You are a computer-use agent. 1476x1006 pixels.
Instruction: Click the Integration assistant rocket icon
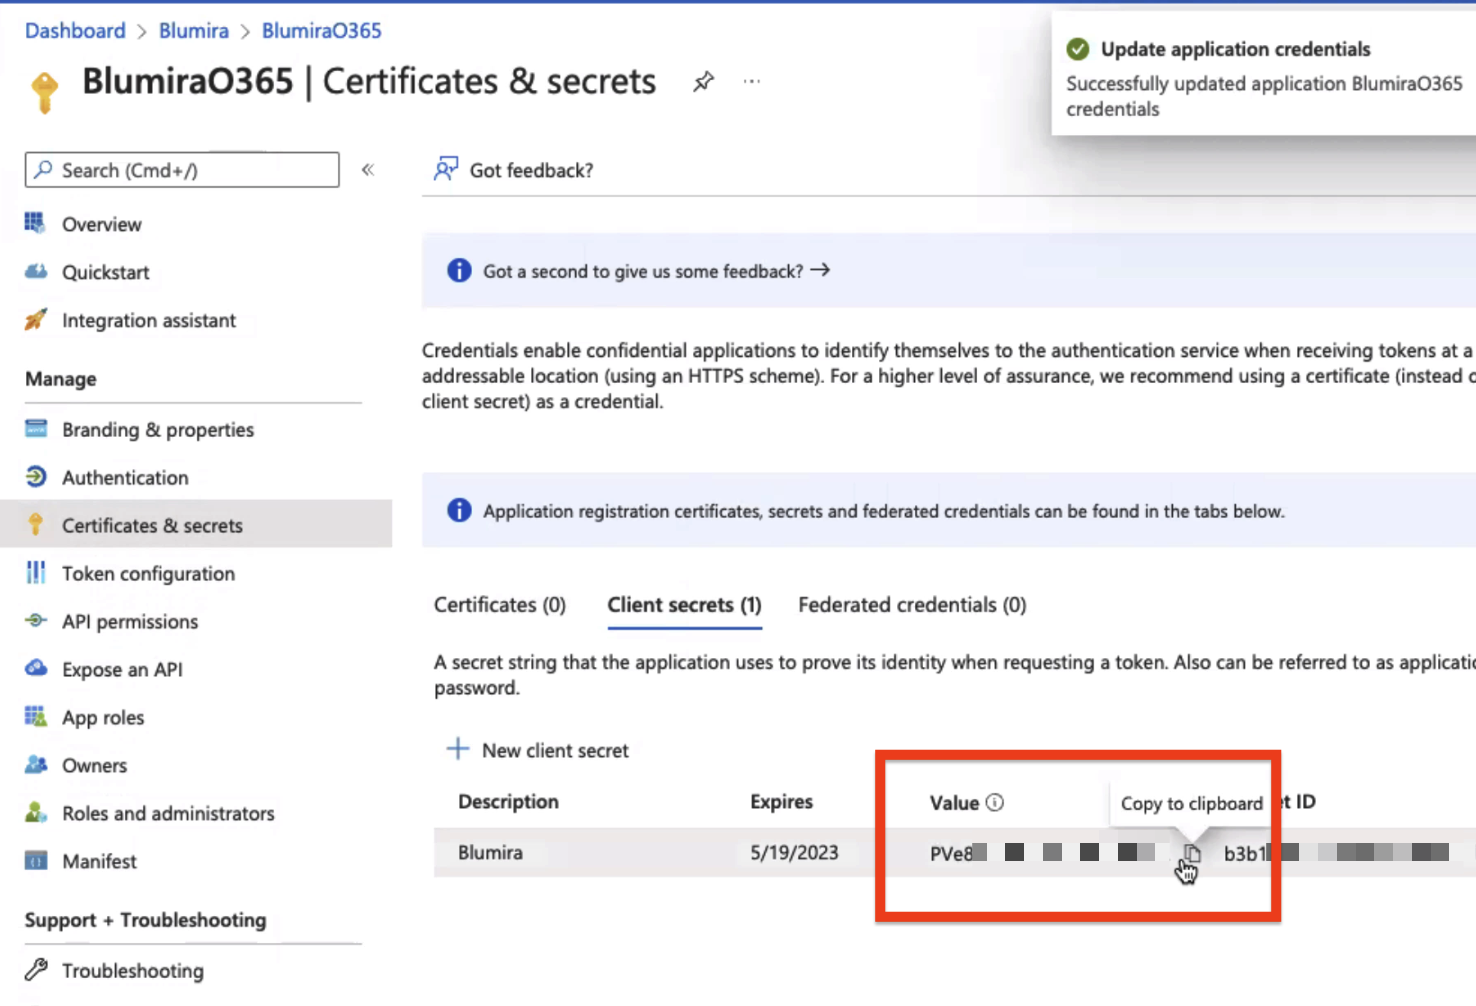pos(36,320)
